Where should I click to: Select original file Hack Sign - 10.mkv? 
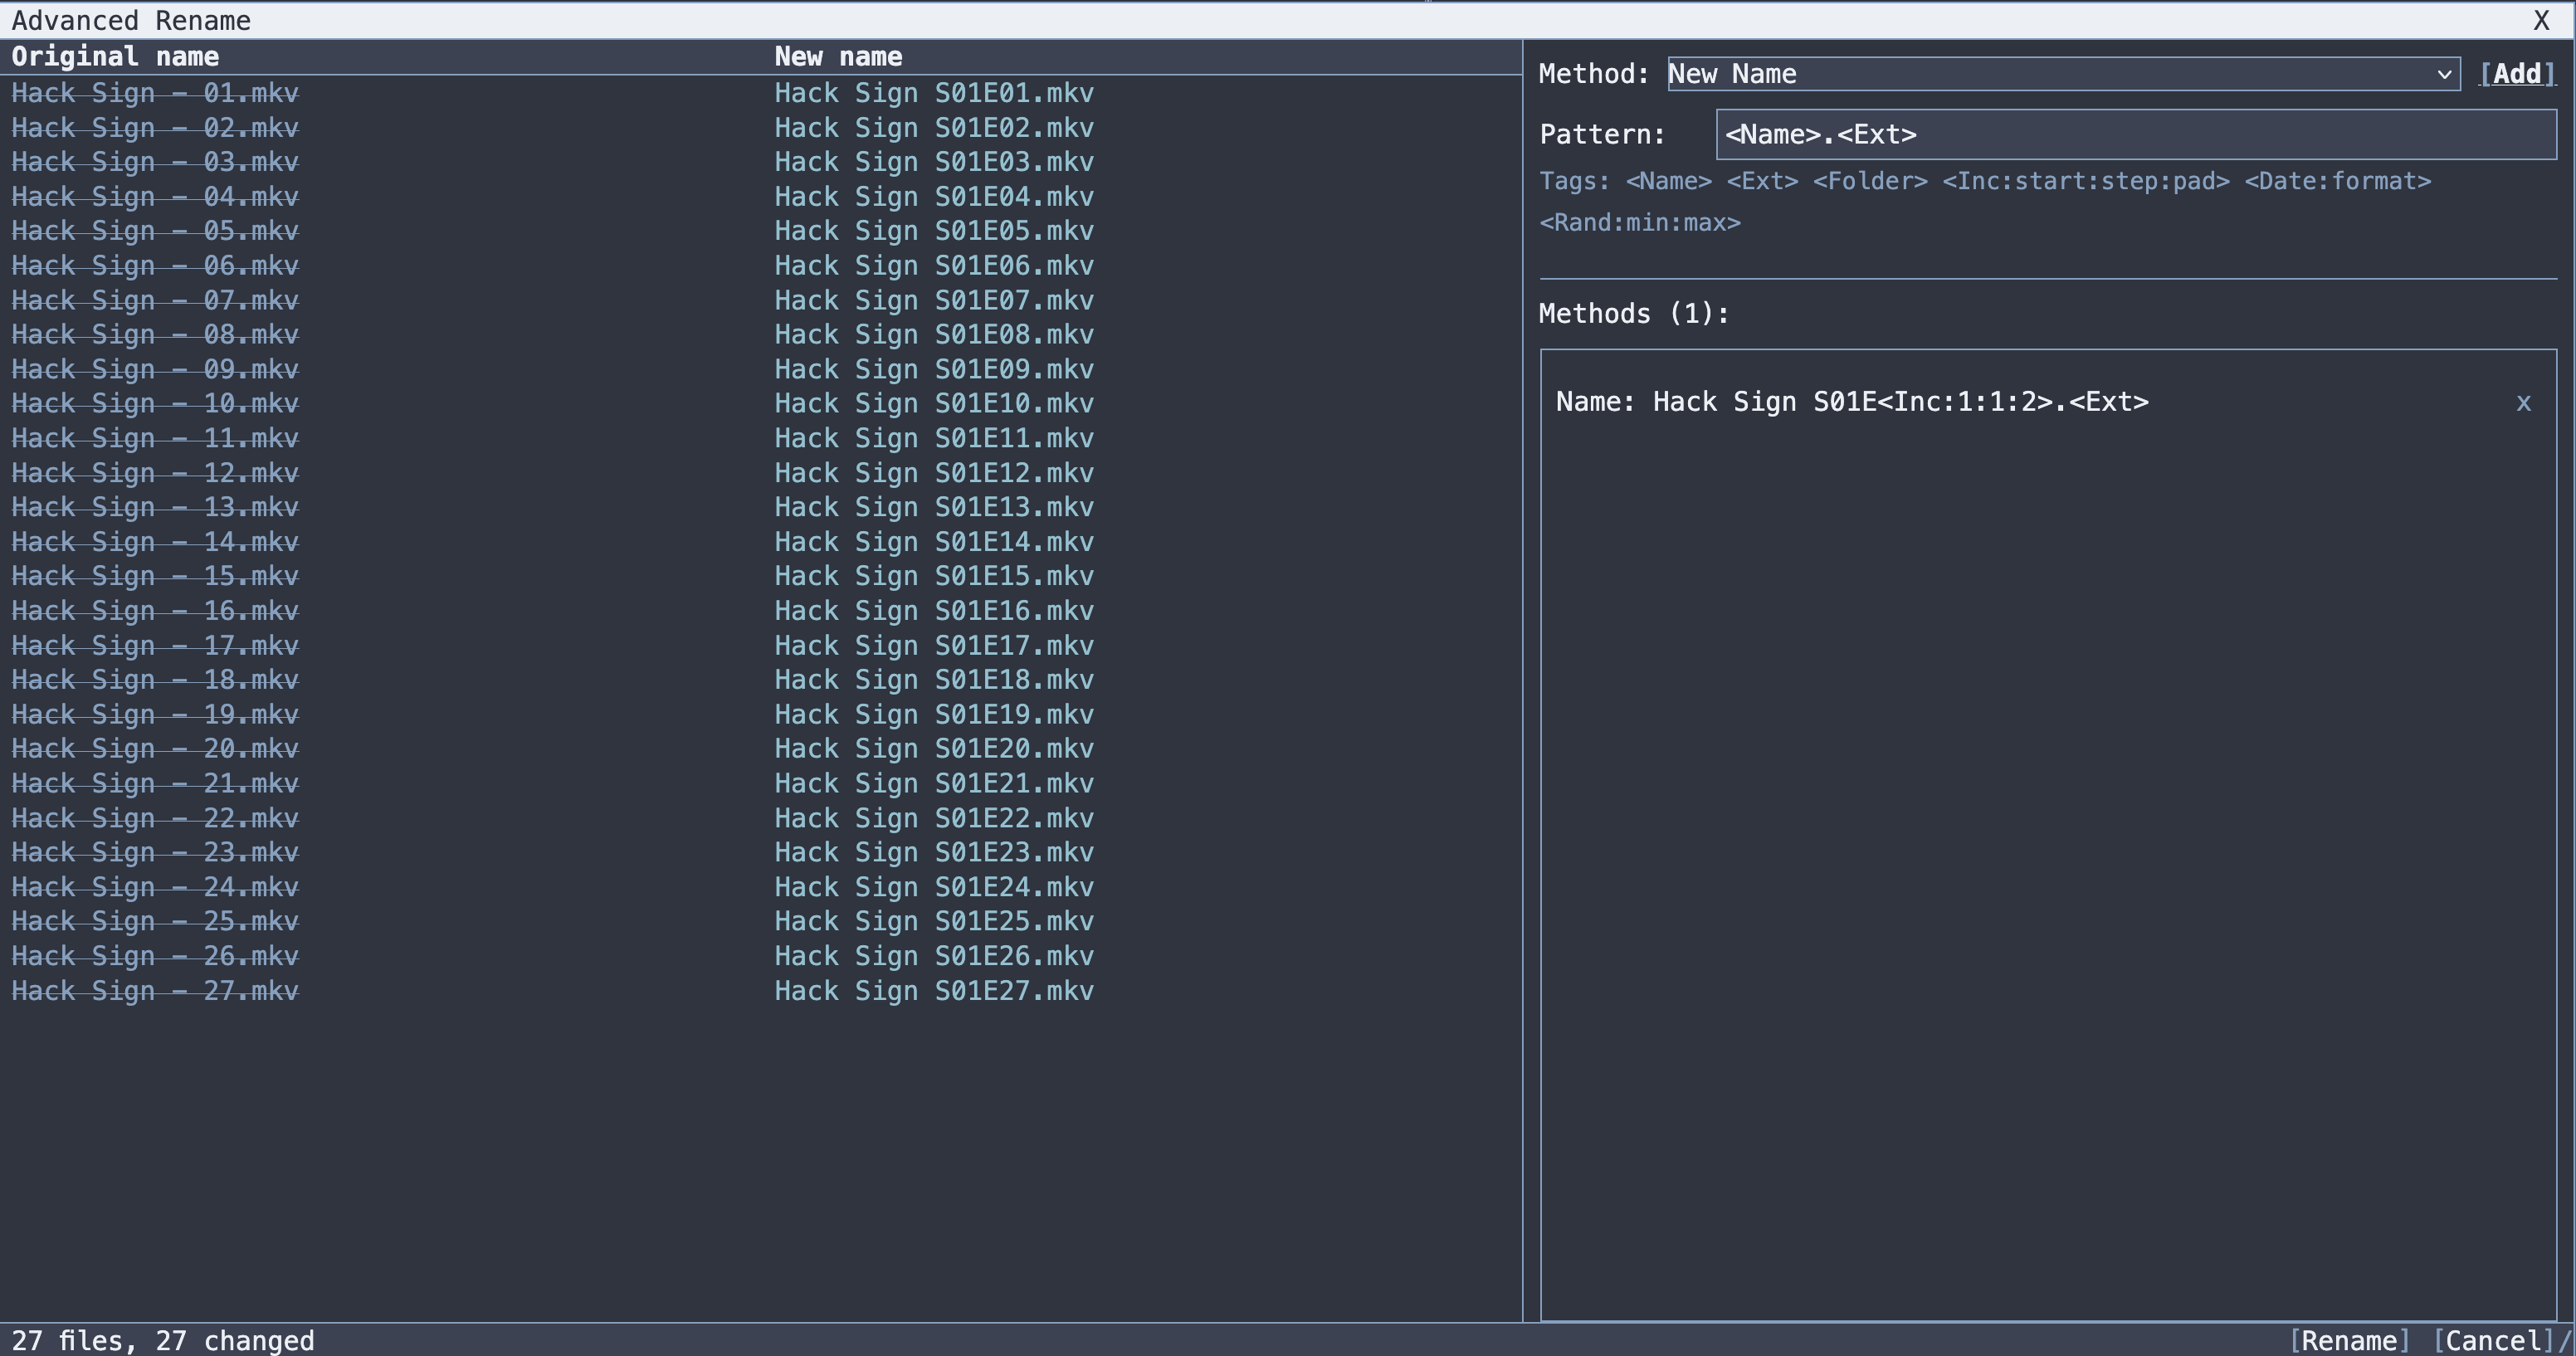pos(155,404)
